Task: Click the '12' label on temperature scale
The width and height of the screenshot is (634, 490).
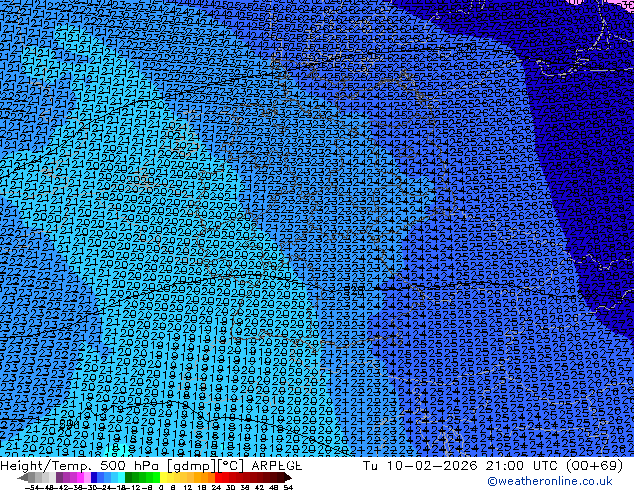Action: point(188,488)
